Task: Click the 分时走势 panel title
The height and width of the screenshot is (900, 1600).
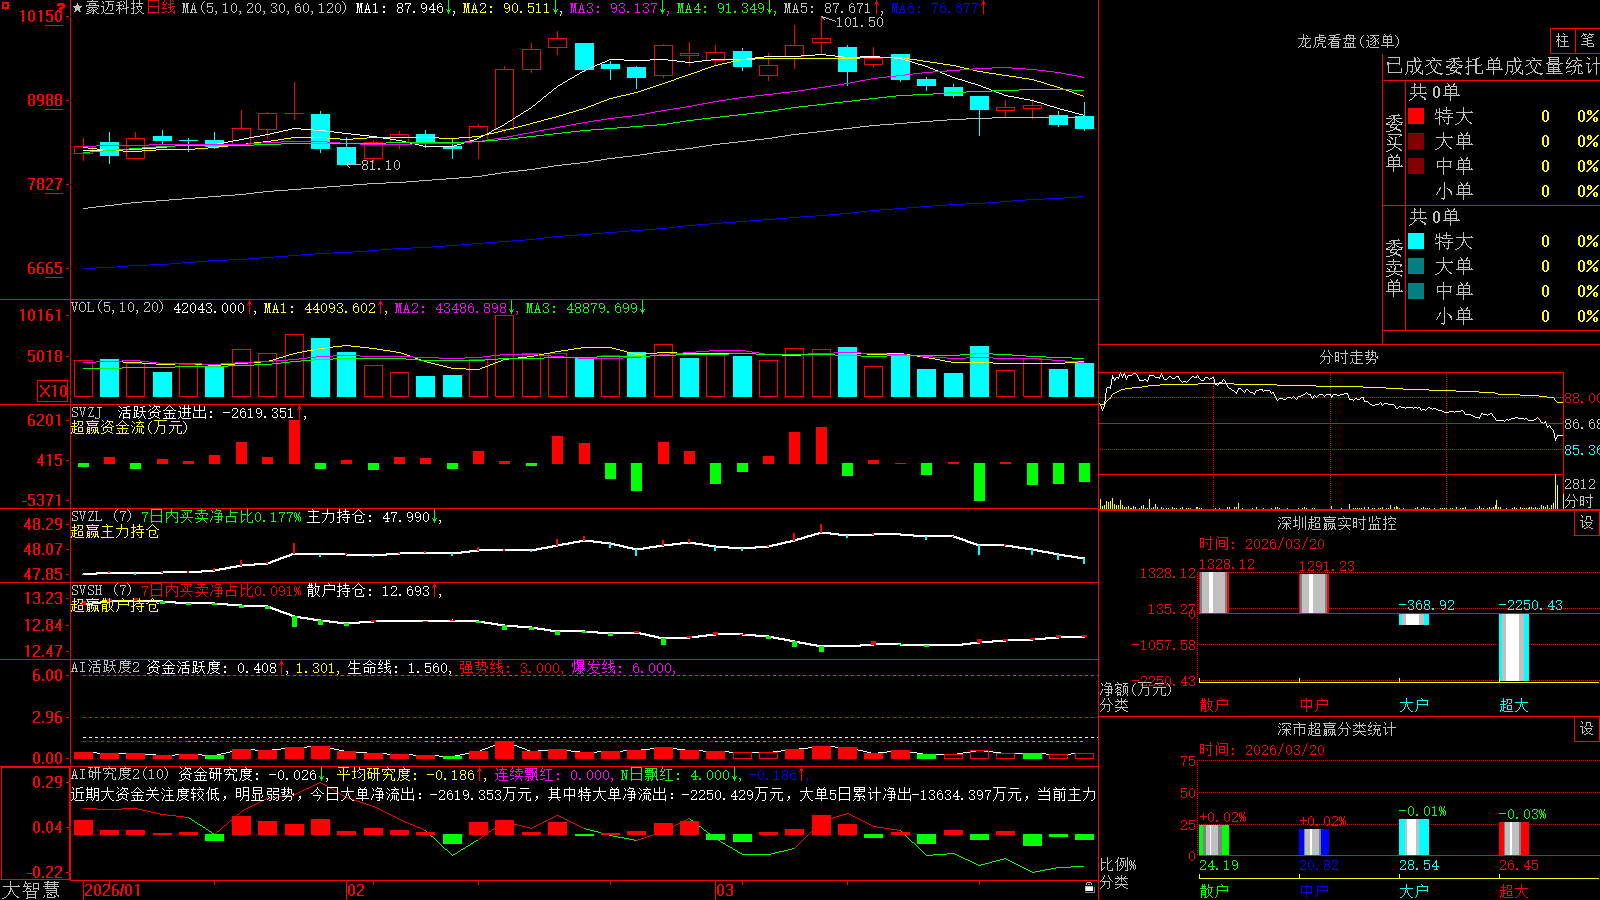Action: tap(1349, 357)
